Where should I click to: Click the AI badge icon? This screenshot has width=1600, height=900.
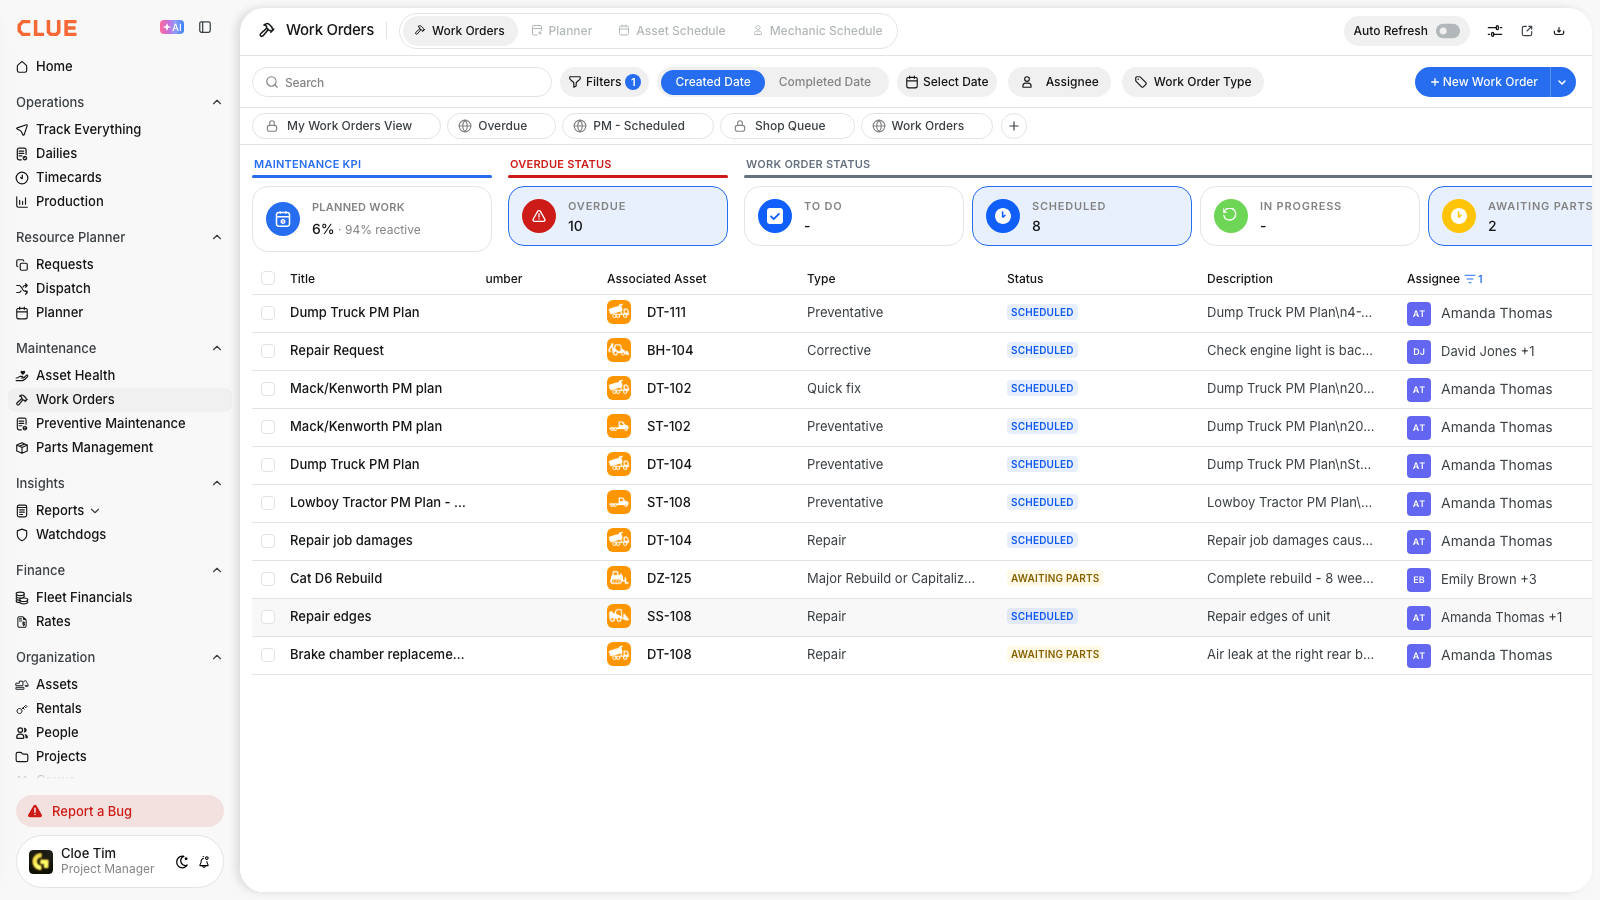click(x=172, y=28)
